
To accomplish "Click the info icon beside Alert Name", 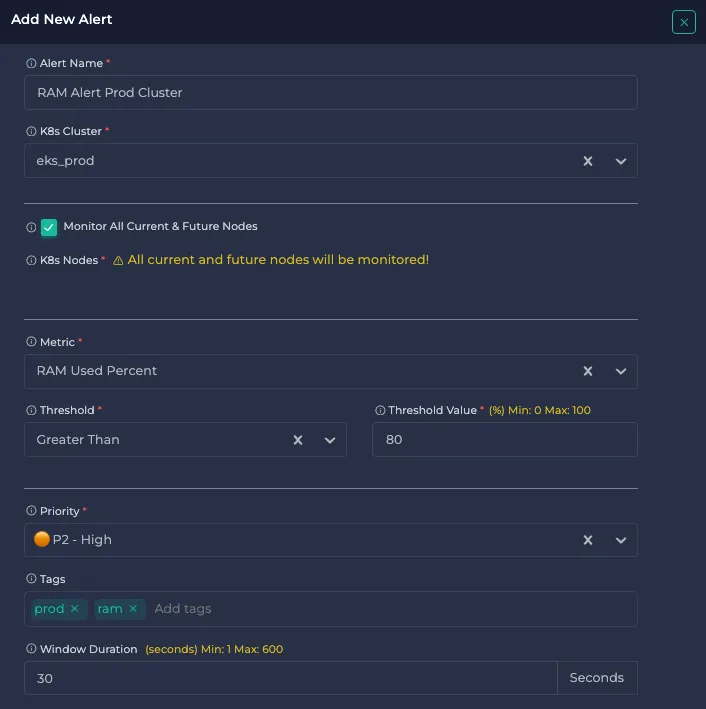I will (31, 63).
